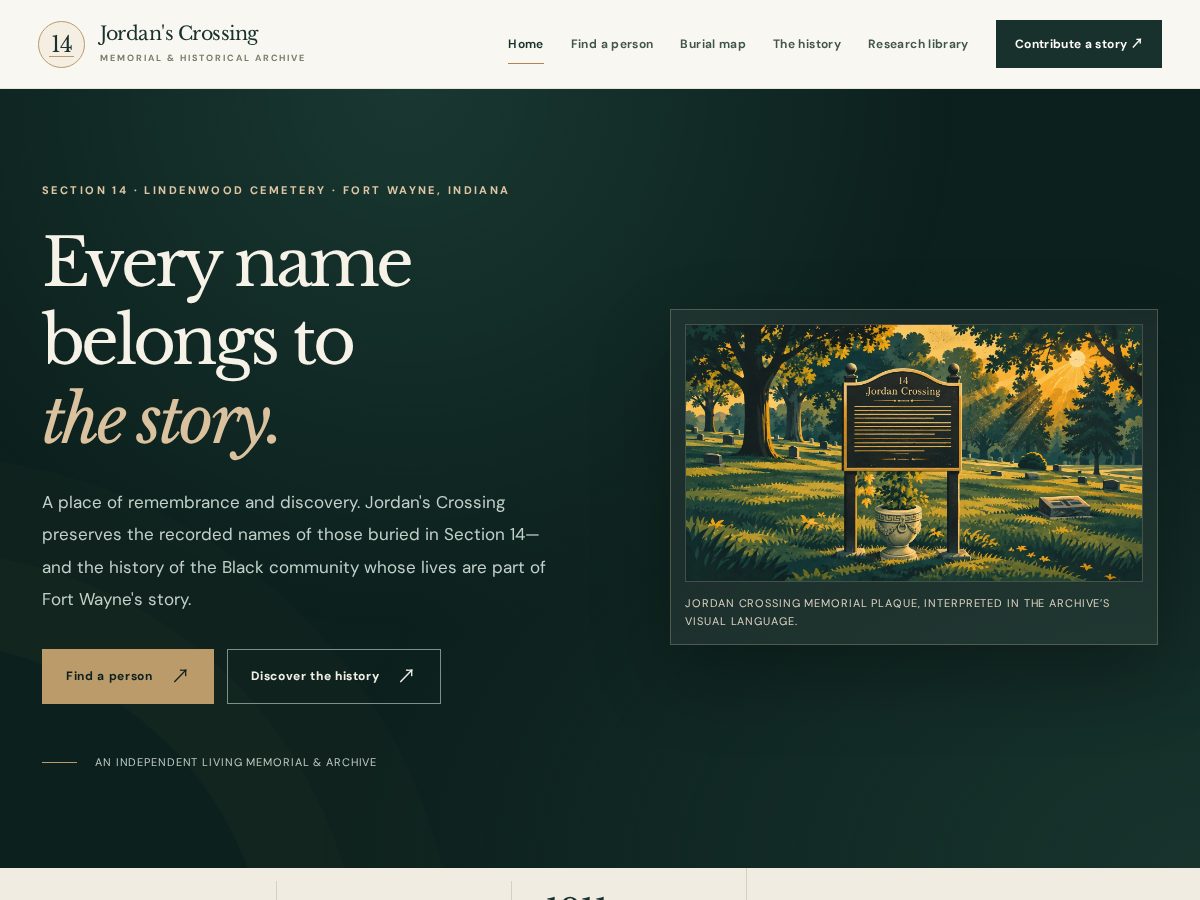
Task: Click the 'A place of remembrance' paragraph
Action: (x=294, y=551)
